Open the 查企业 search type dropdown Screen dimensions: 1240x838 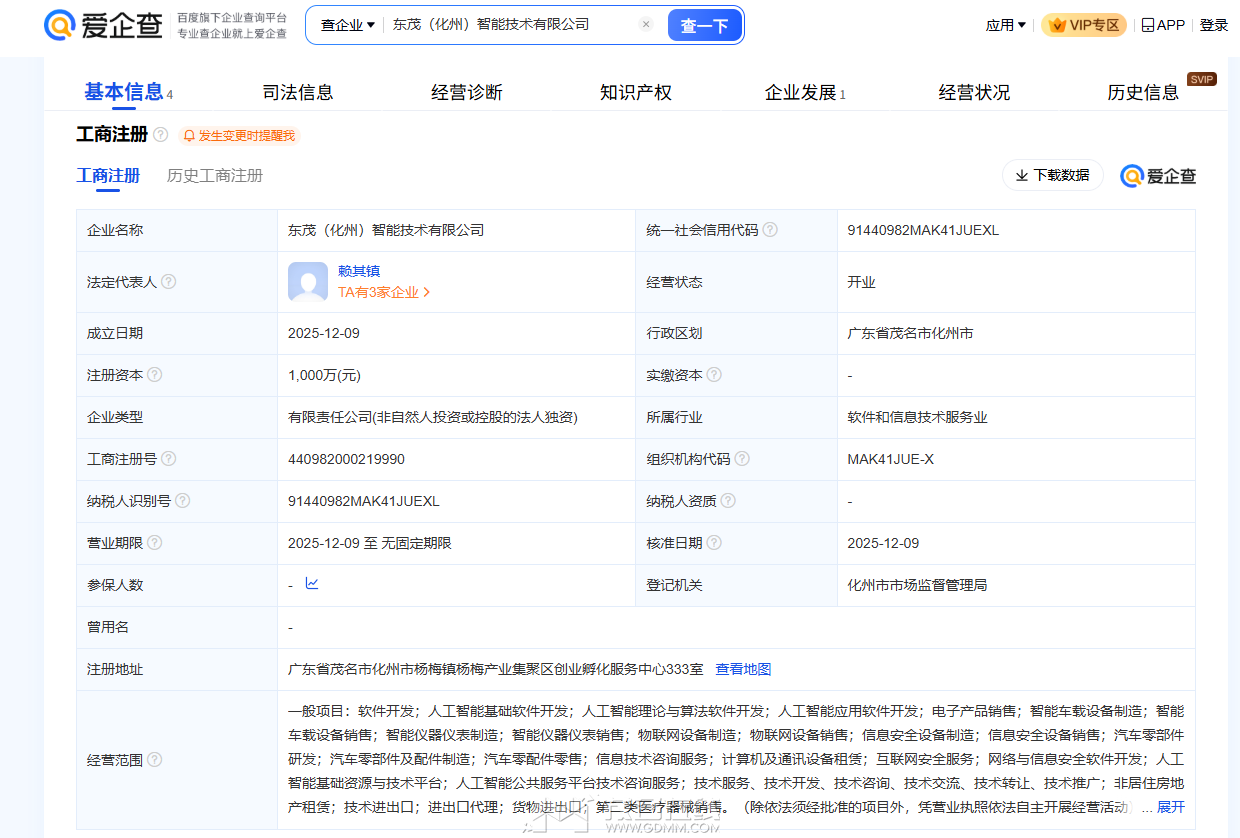pyautogui.click(x=347, y=25)
